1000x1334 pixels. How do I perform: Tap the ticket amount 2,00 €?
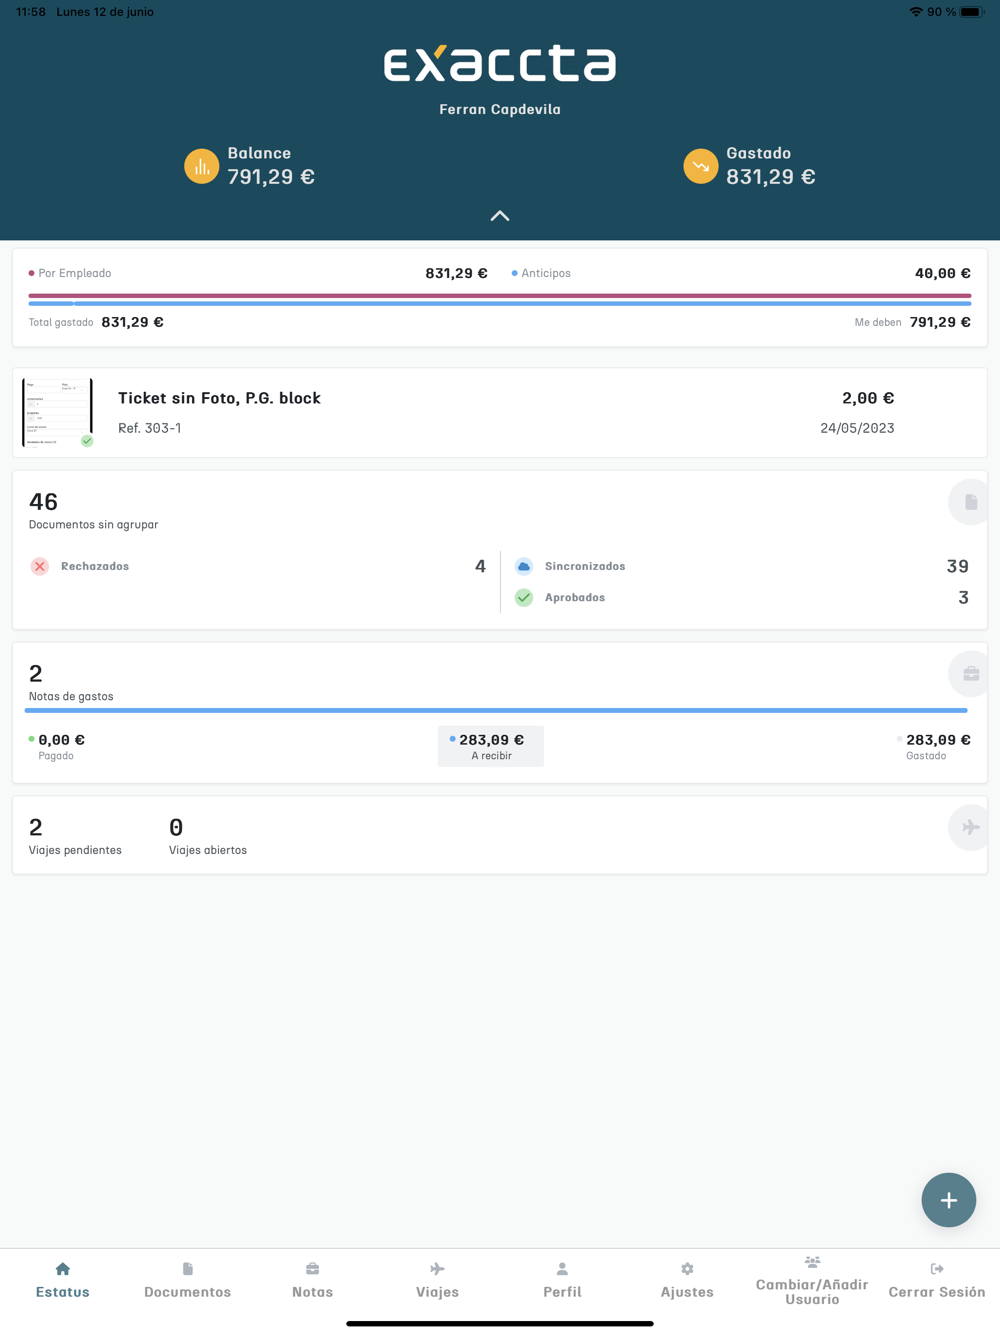868,398
